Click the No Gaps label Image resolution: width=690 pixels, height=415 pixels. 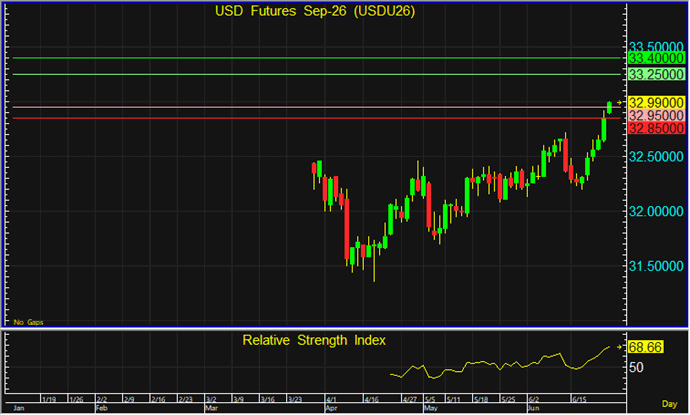point(28,322)
